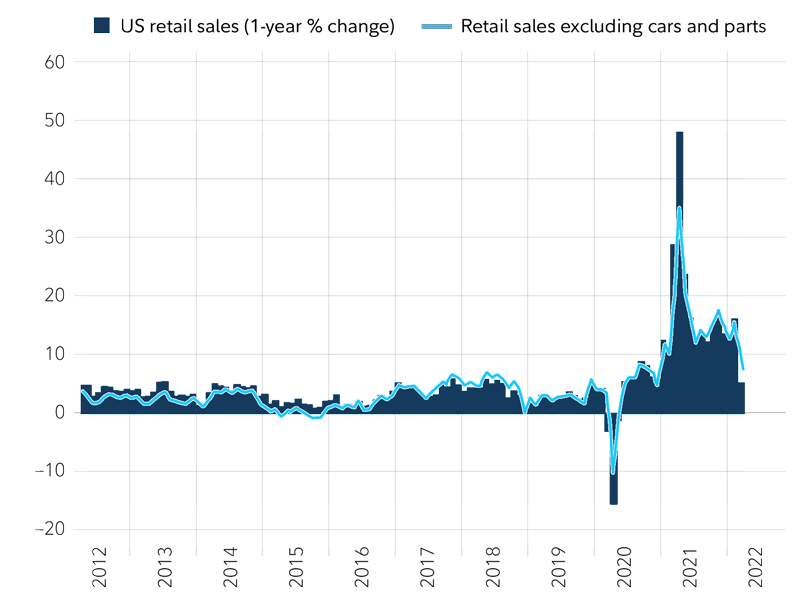Click the upper dark navy horizontal band
This screenshot has height=600, width=800.
point(411,167)
